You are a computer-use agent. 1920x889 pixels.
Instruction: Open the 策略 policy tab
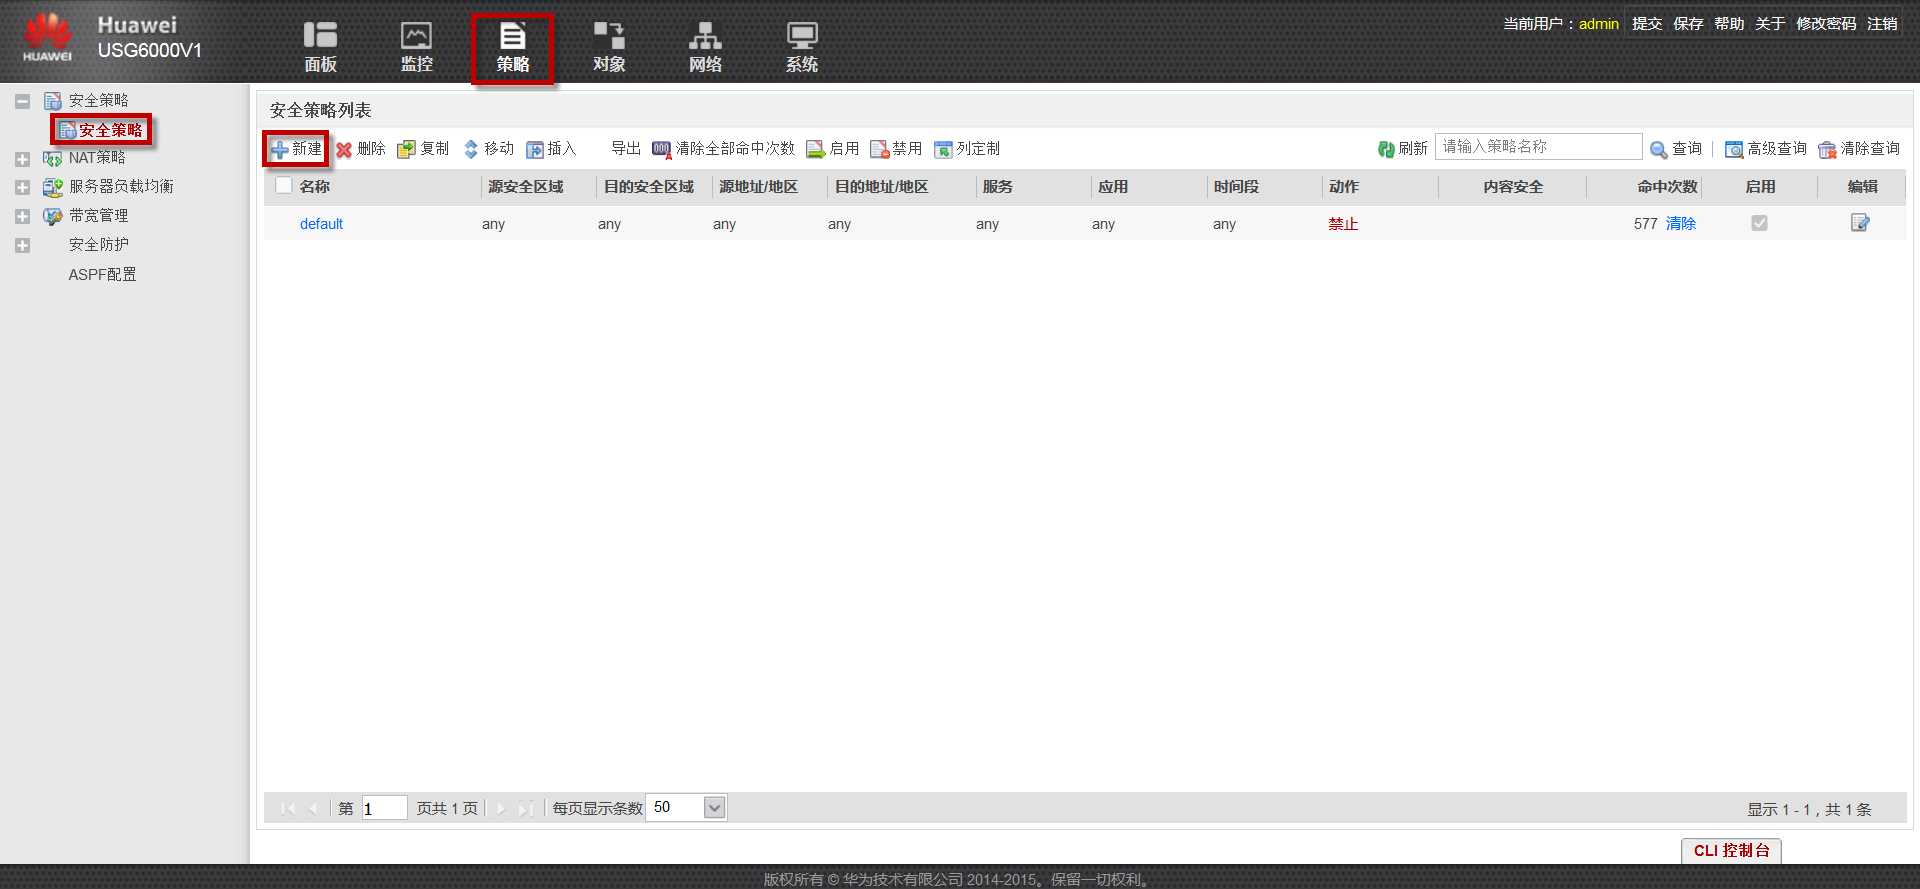coord(513,47)
